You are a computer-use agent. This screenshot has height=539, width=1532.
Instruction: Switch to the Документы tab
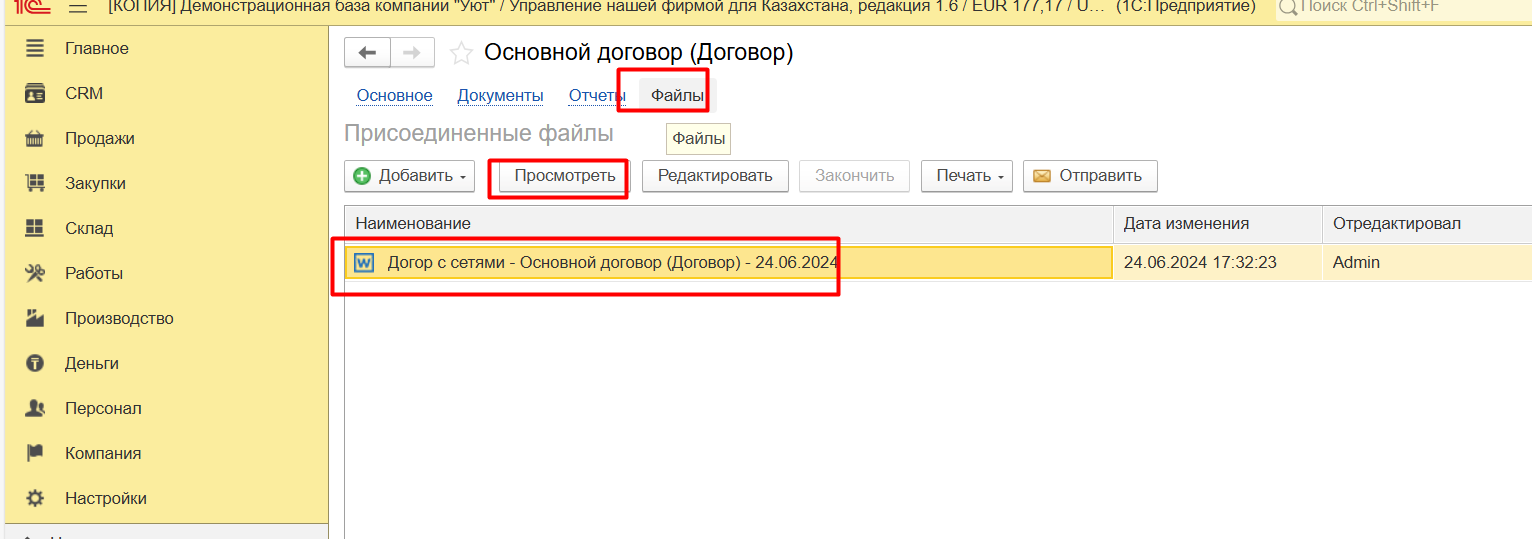tap(500, 96)
